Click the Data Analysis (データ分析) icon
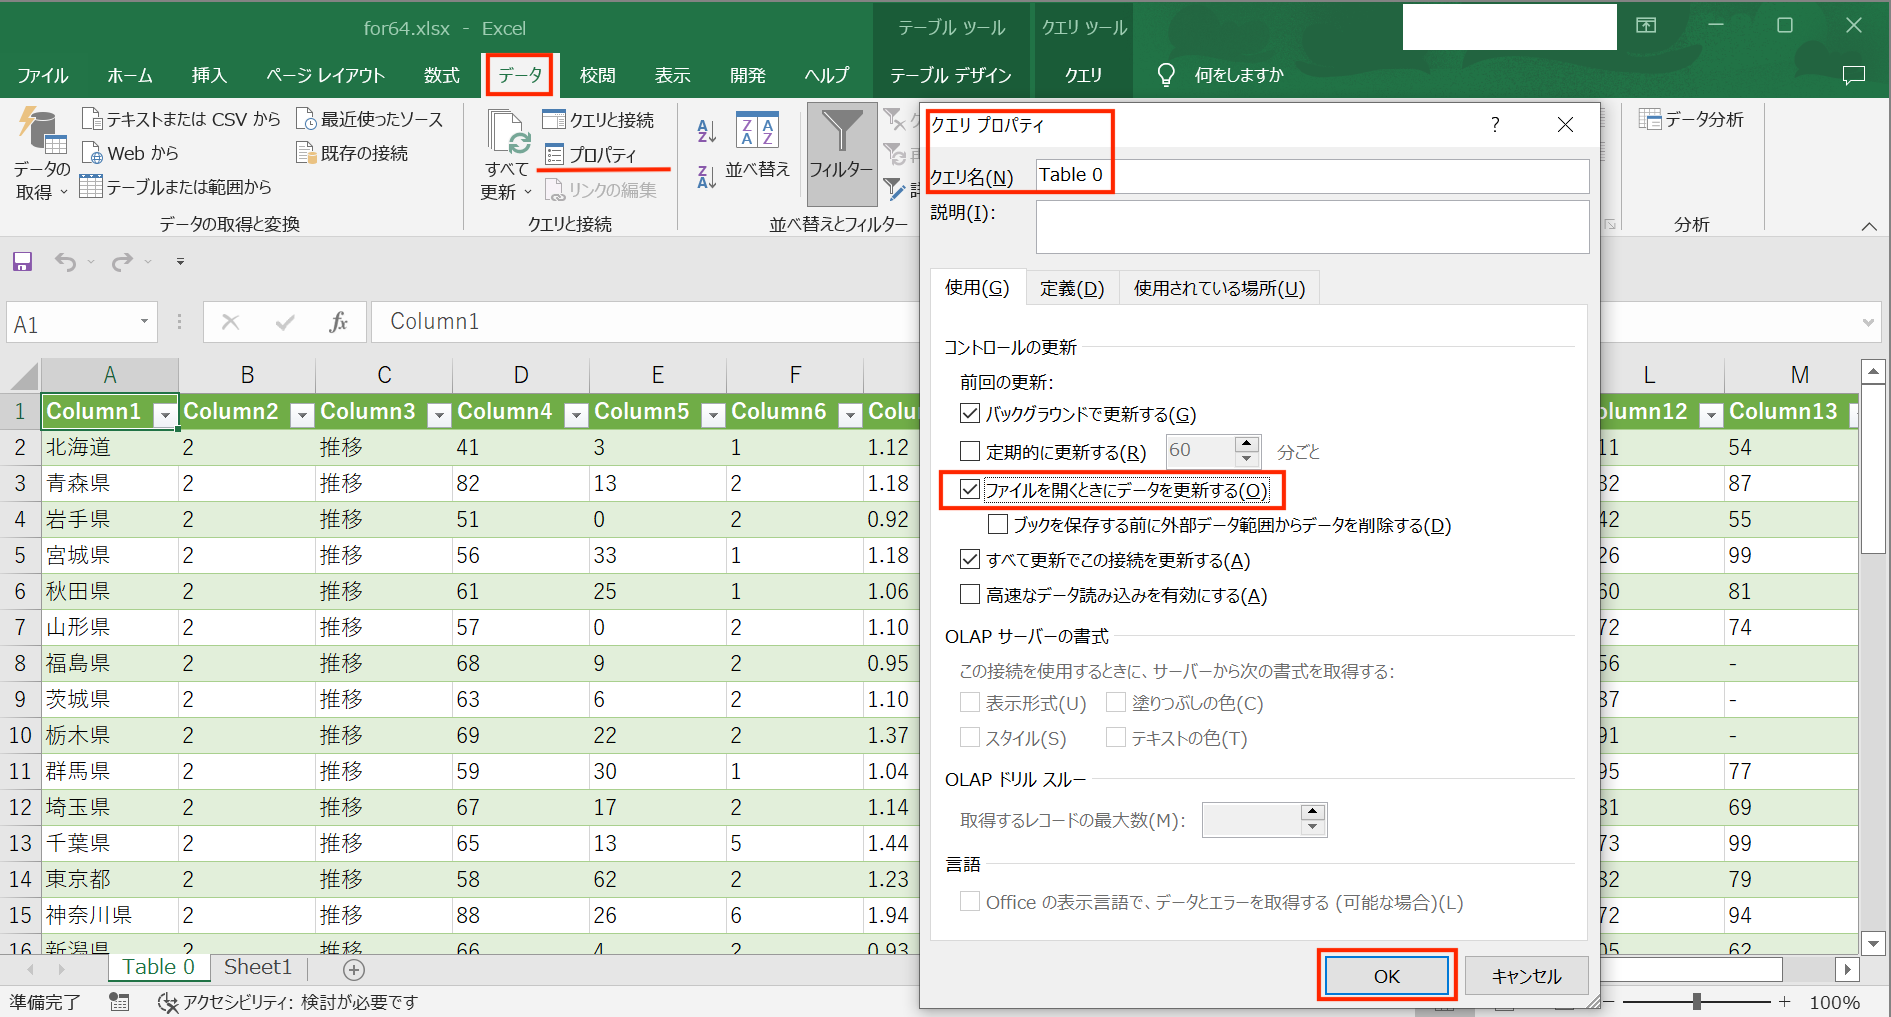This screenshot has width=1891, height=1017. coord(1650,119)
